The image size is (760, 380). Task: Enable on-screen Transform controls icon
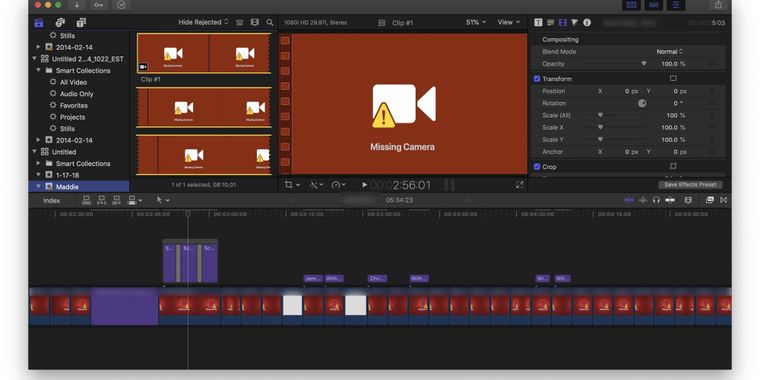pos(673,78)
